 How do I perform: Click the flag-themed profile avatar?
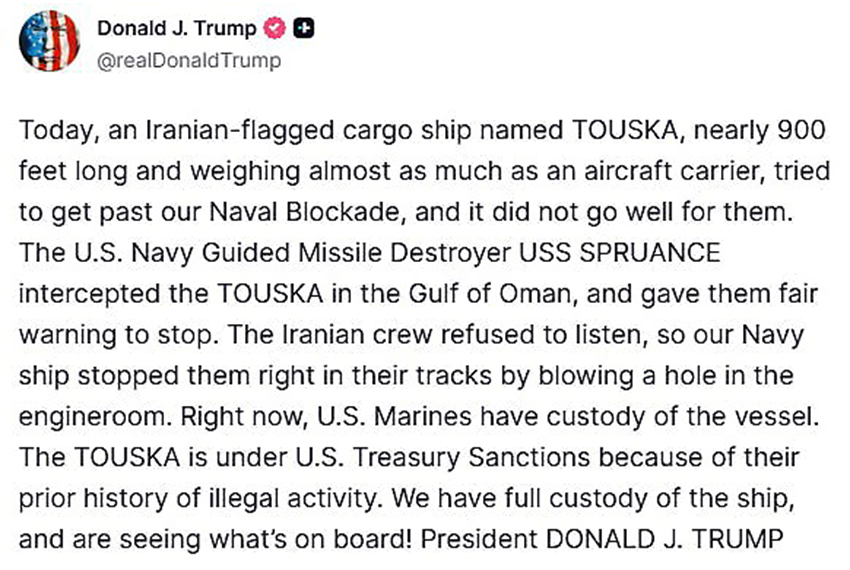coord(48,40)
